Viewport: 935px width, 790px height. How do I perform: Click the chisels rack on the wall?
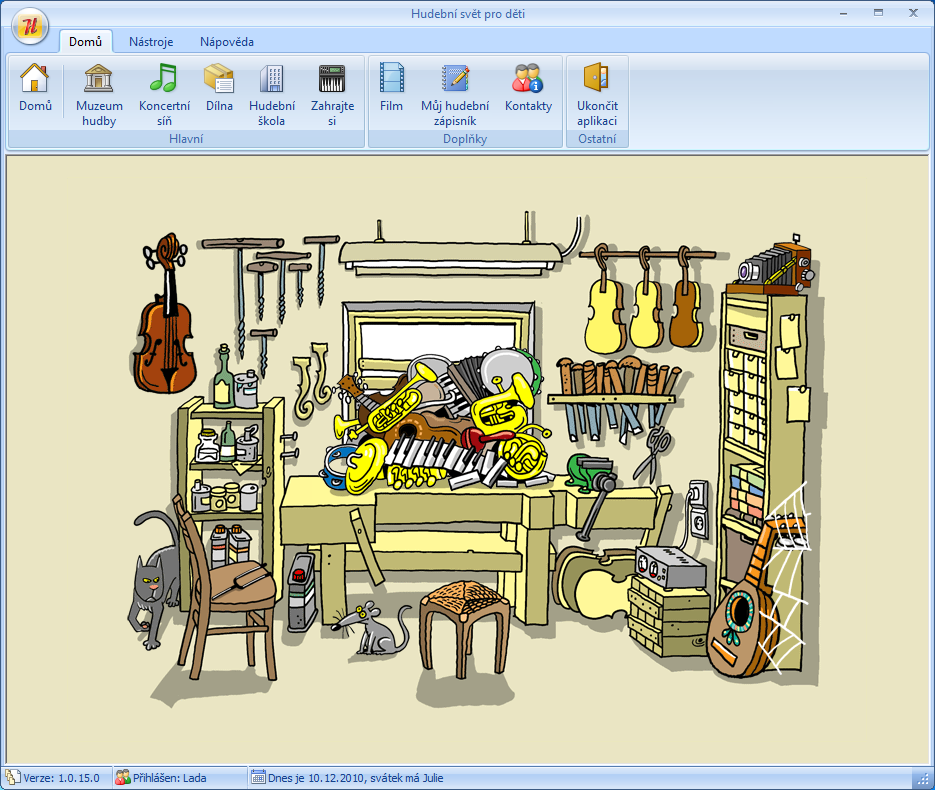[x=616, y=398]
